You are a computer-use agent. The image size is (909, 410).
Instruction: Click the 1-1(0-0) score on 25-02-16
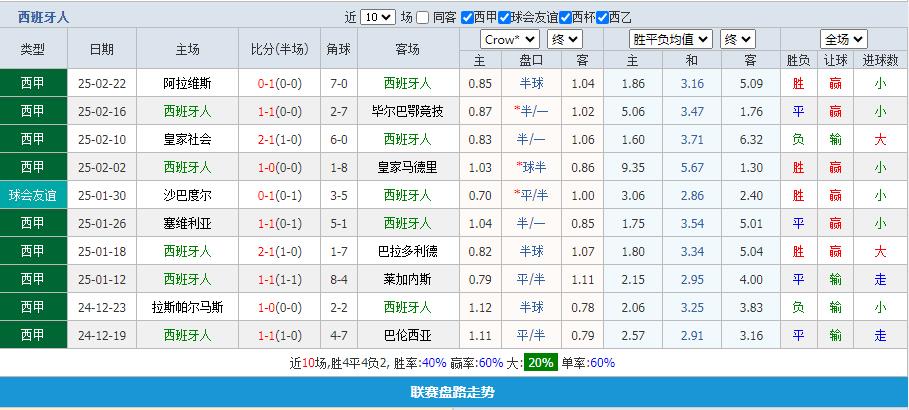tap(280, 111)
